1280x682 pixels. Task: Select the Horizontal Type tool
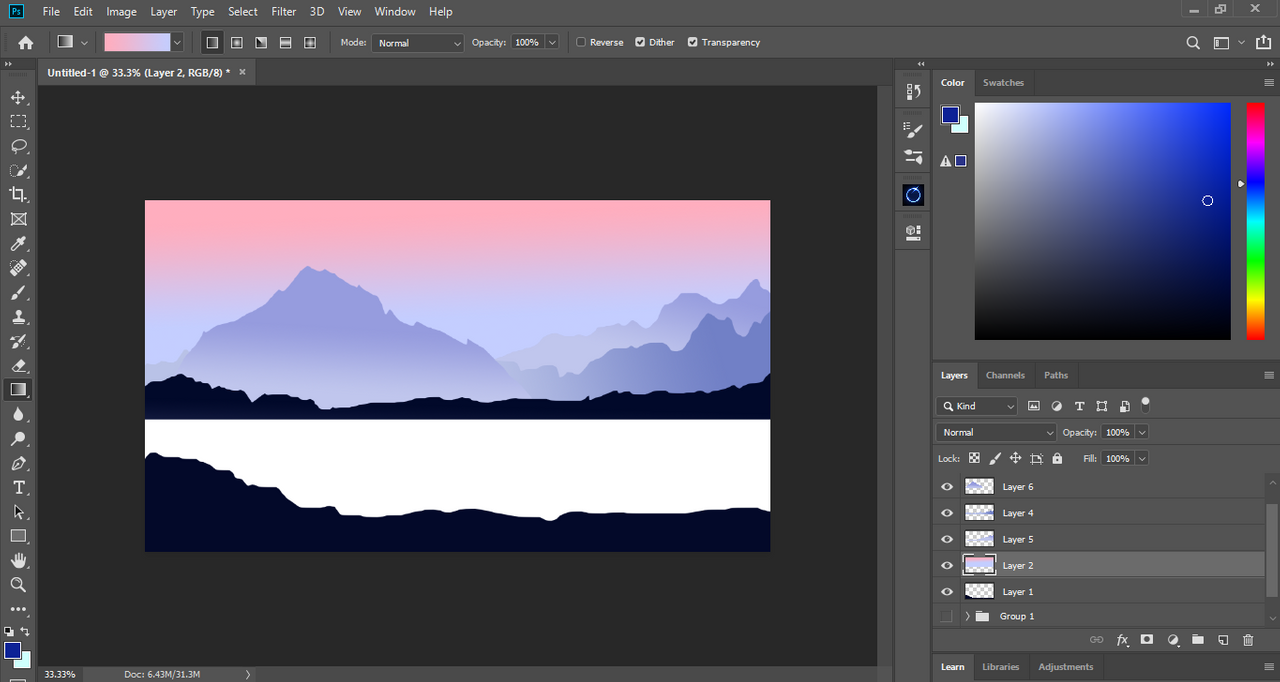(x=18, y=488)
